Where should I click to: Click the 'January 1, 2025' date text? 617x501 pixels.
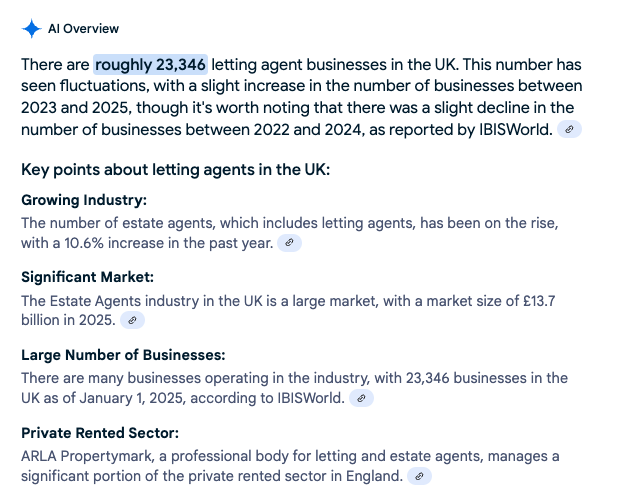[x=131, y=398]
